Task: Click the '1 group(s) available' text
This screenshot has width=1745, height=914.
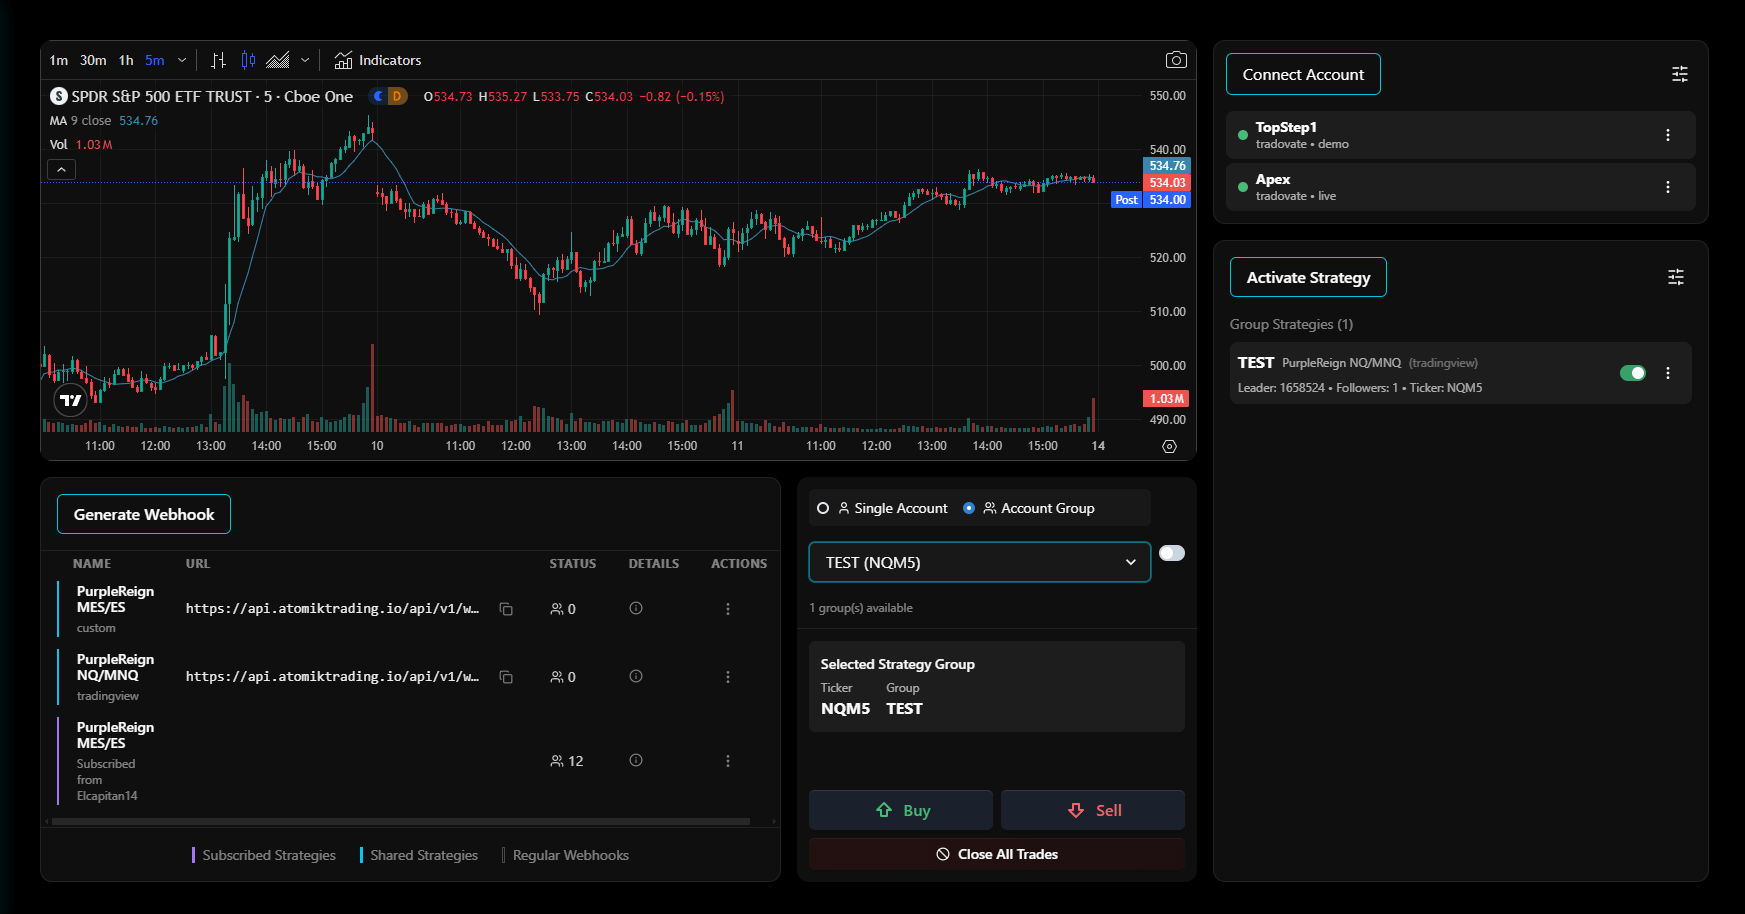Action: pyautogui.click(x=861, y=608)
